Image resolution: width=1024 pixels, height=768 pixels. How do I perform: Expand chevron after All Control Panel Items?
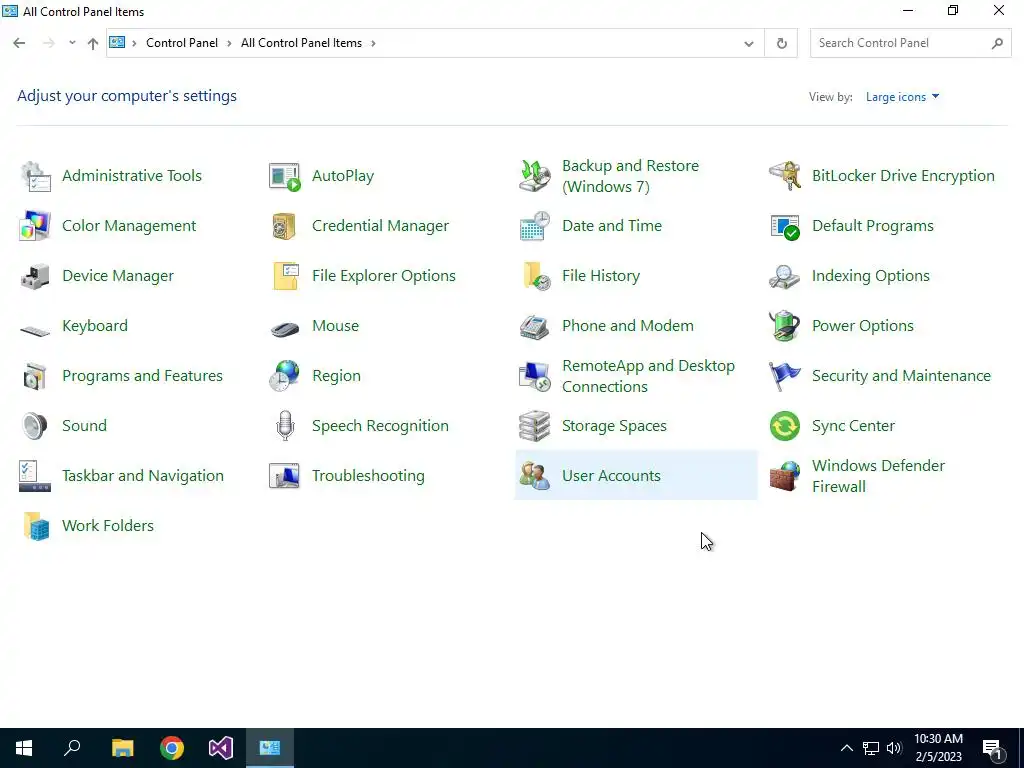point(374,43)
